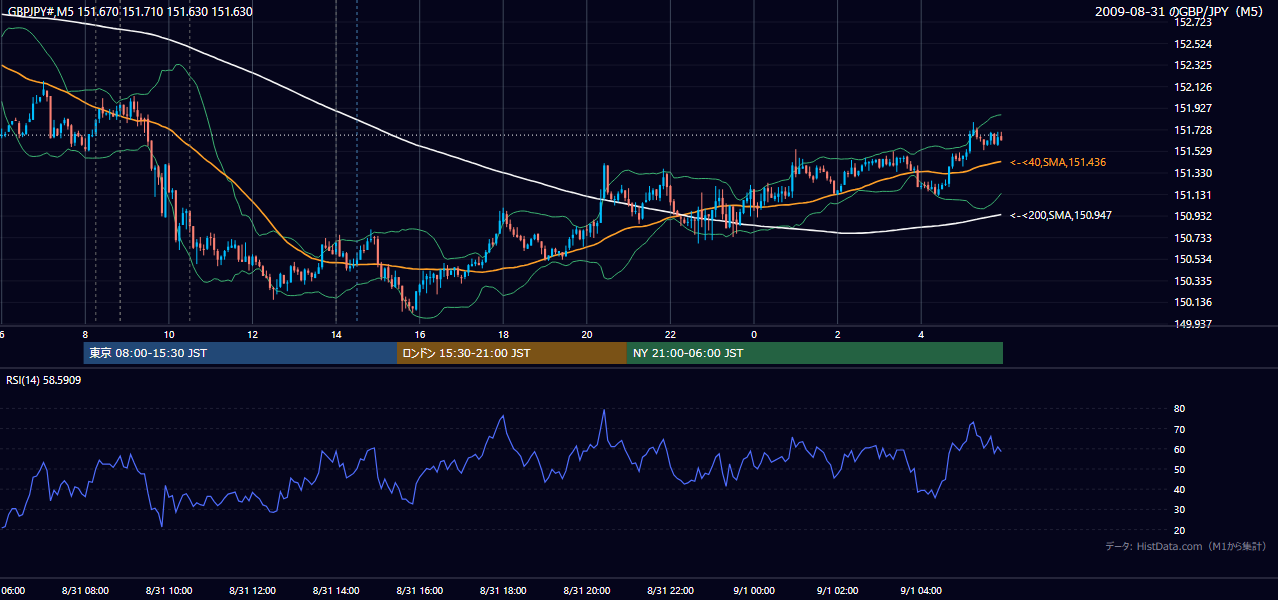This screenshot has width=1278, height=600.
Task: Click price scale value 151.728
Action: 1194,130
